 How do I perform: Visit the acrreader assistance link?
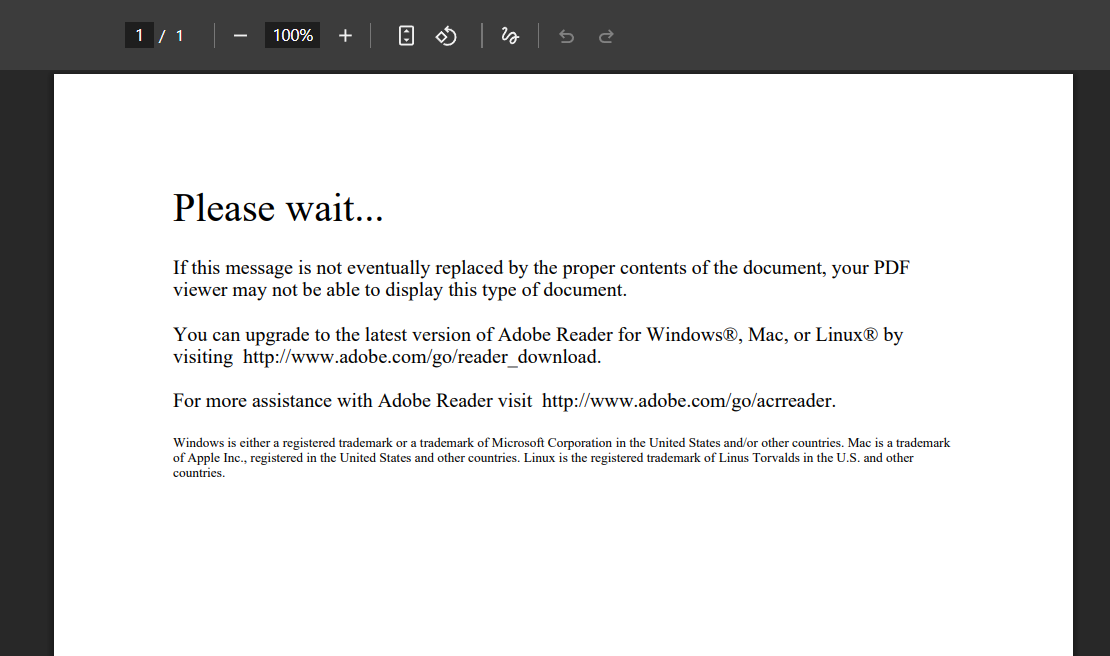tap(685, 400)
